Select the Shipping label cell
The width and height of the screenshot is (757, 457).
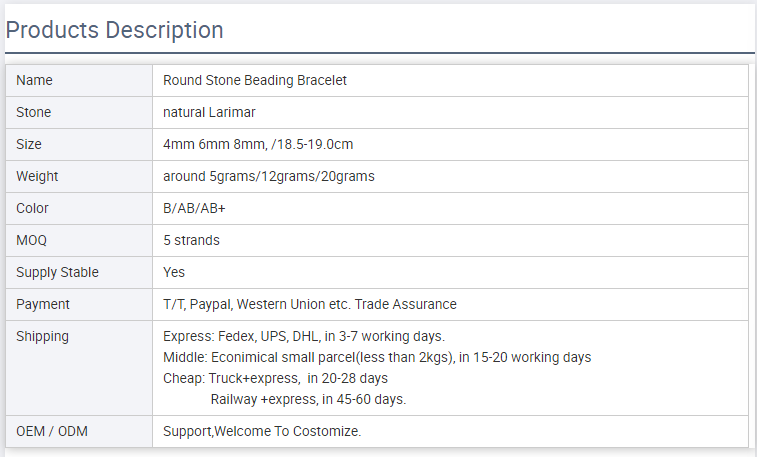[x=43, y=336]
